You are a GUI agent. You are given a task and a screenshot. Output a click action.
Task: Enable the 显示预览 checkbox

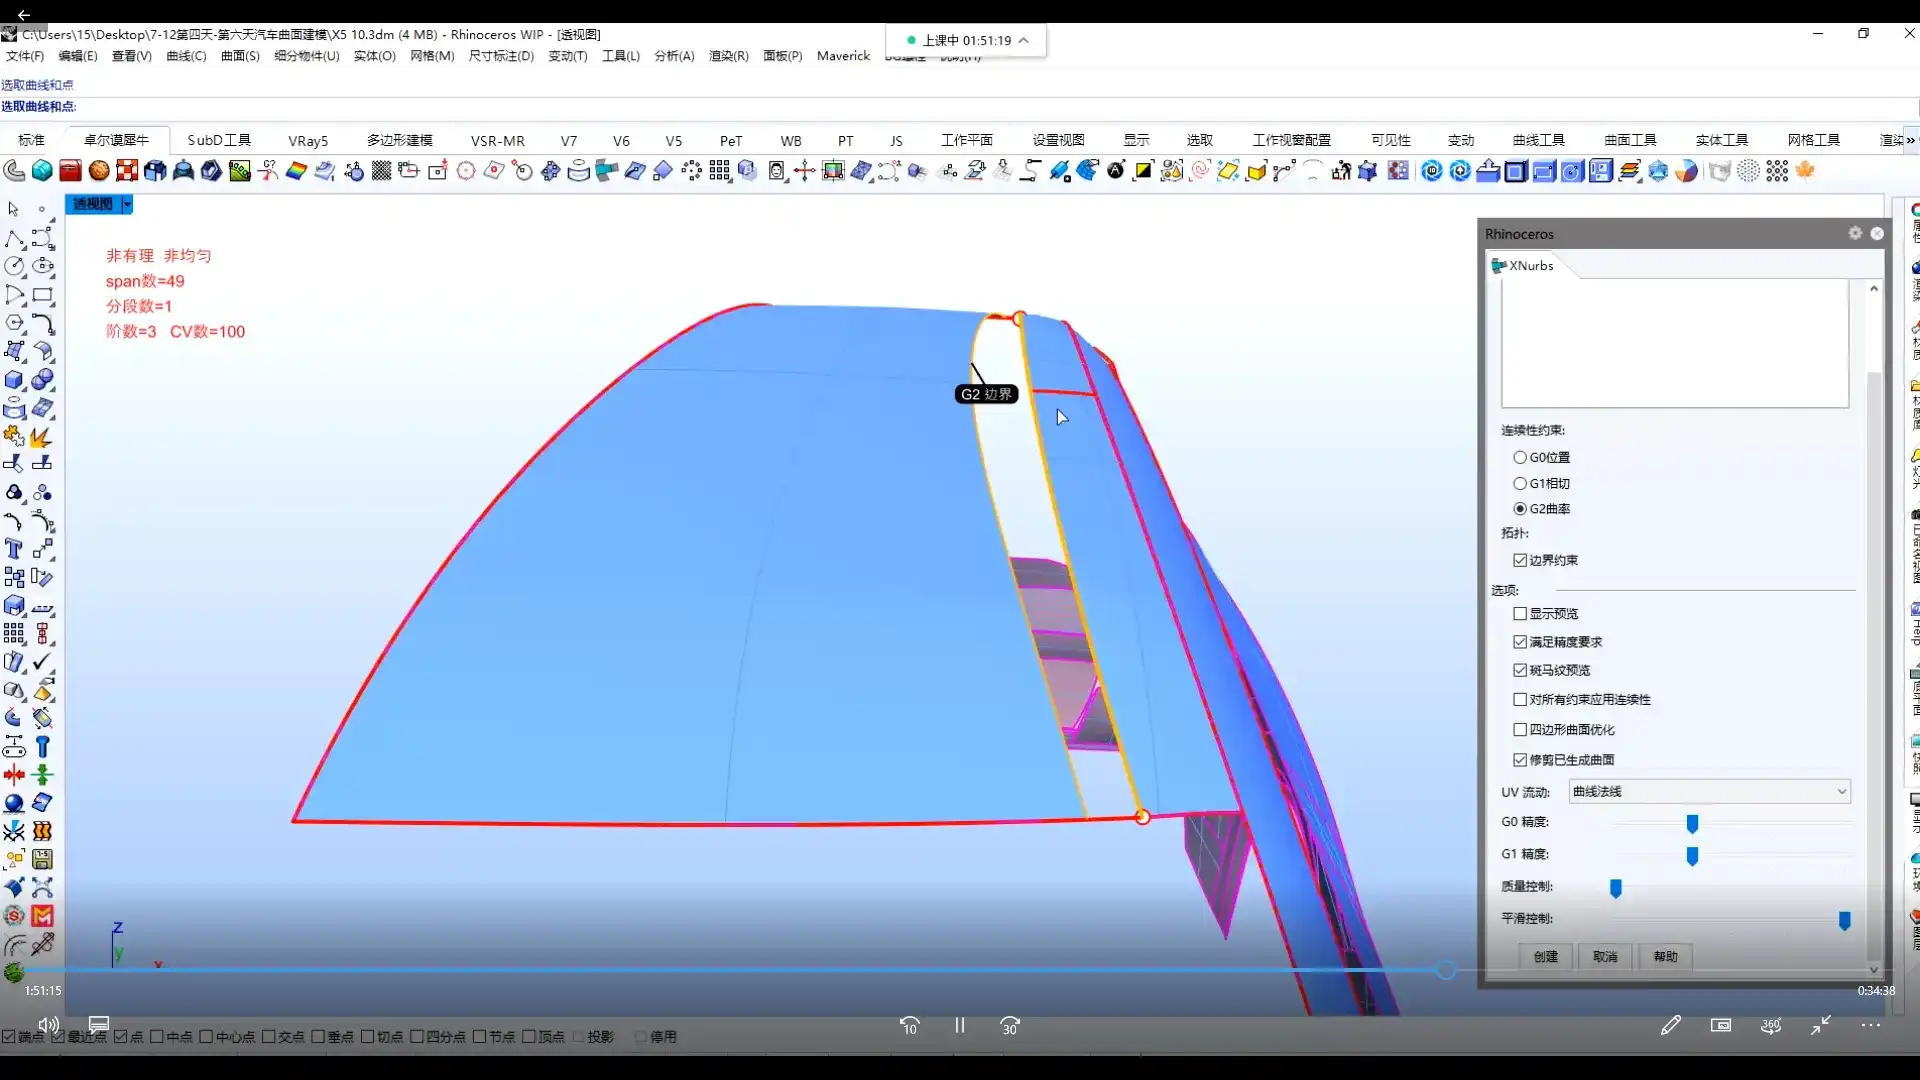point(1520,613)
